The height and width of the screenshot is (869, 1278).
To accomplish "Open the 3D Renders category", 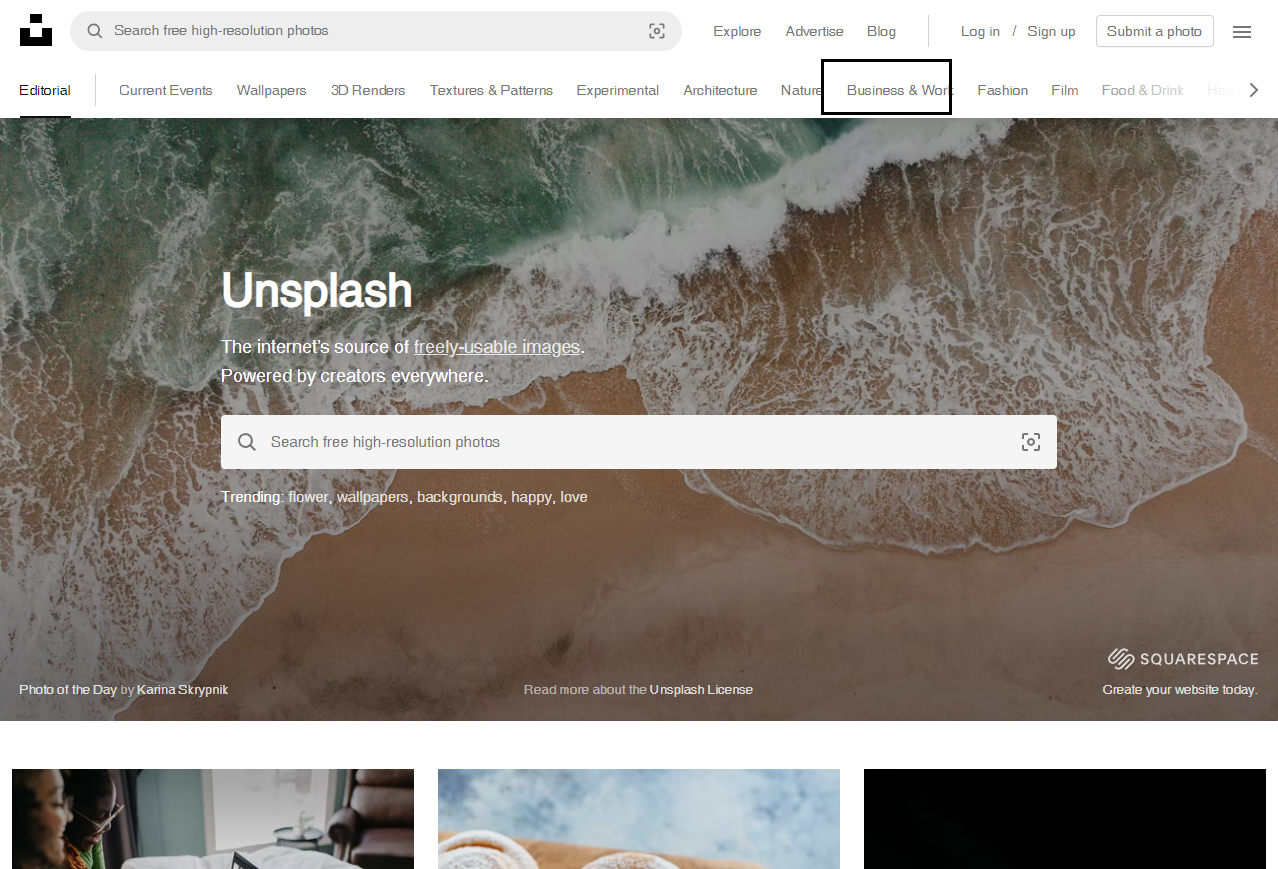I will (368, 90).
